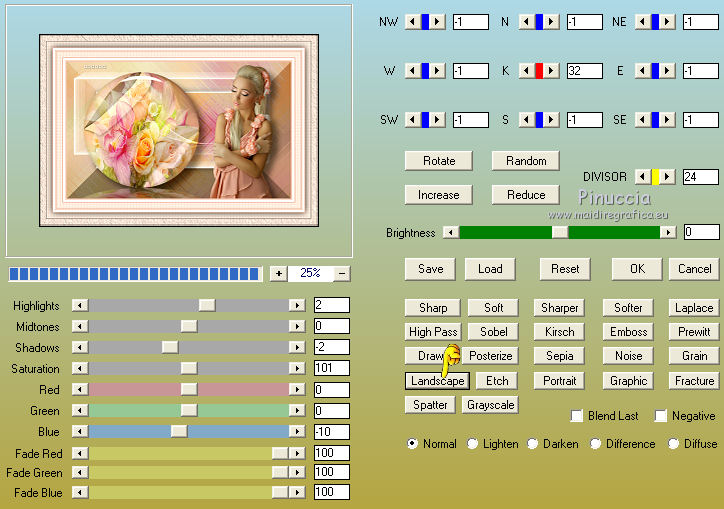Apply the Spatter preset
This screenshot has width=724, height=509.
pyautogui.click(x=430, y=405)
